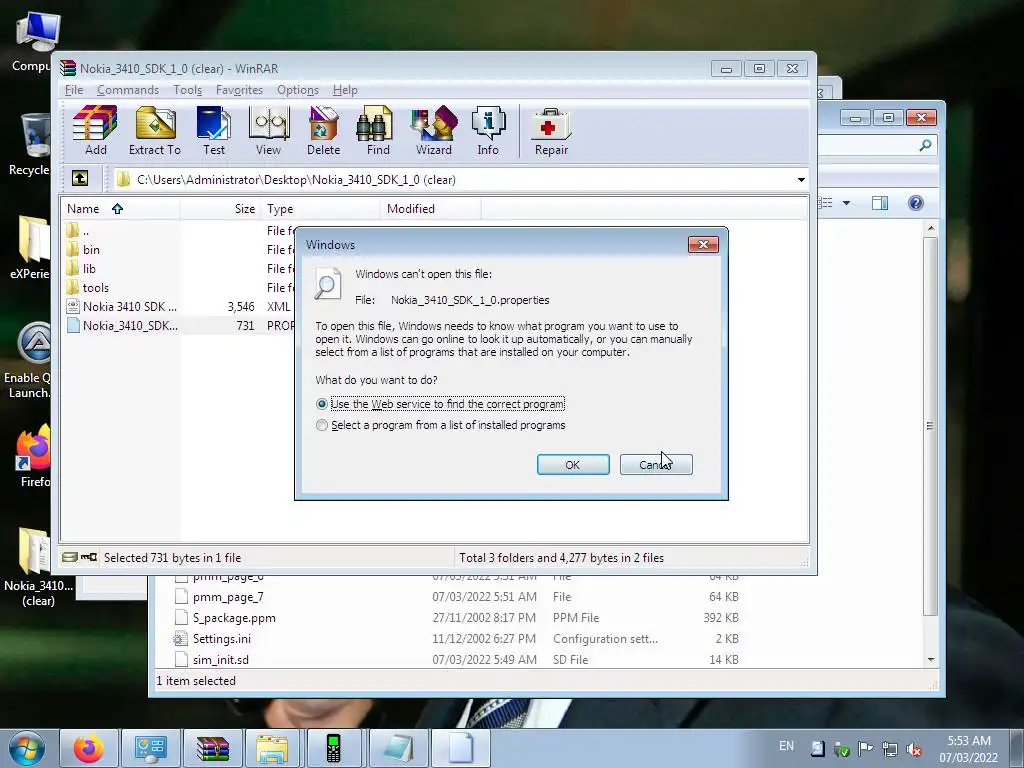Click the WinRAR taskbar icon

[212, 748]
